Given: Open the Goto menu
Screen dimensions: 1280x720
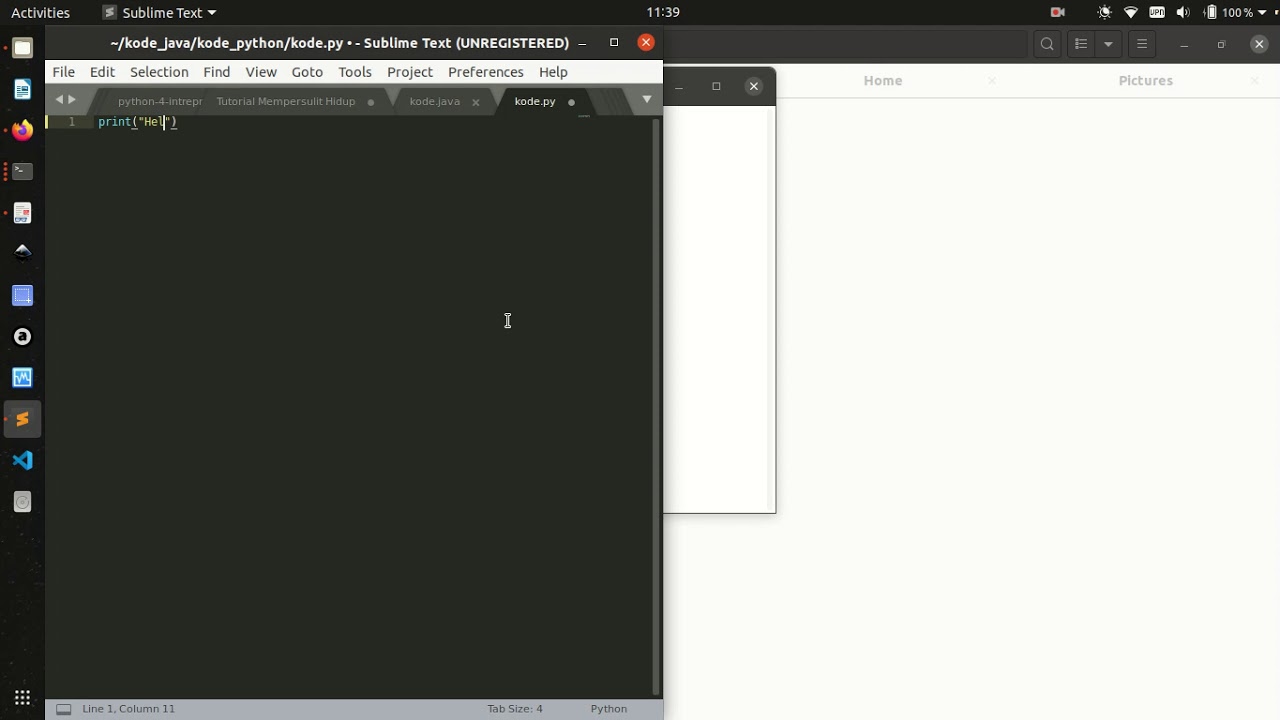Looking at the screenshot, I should [307, 72].
